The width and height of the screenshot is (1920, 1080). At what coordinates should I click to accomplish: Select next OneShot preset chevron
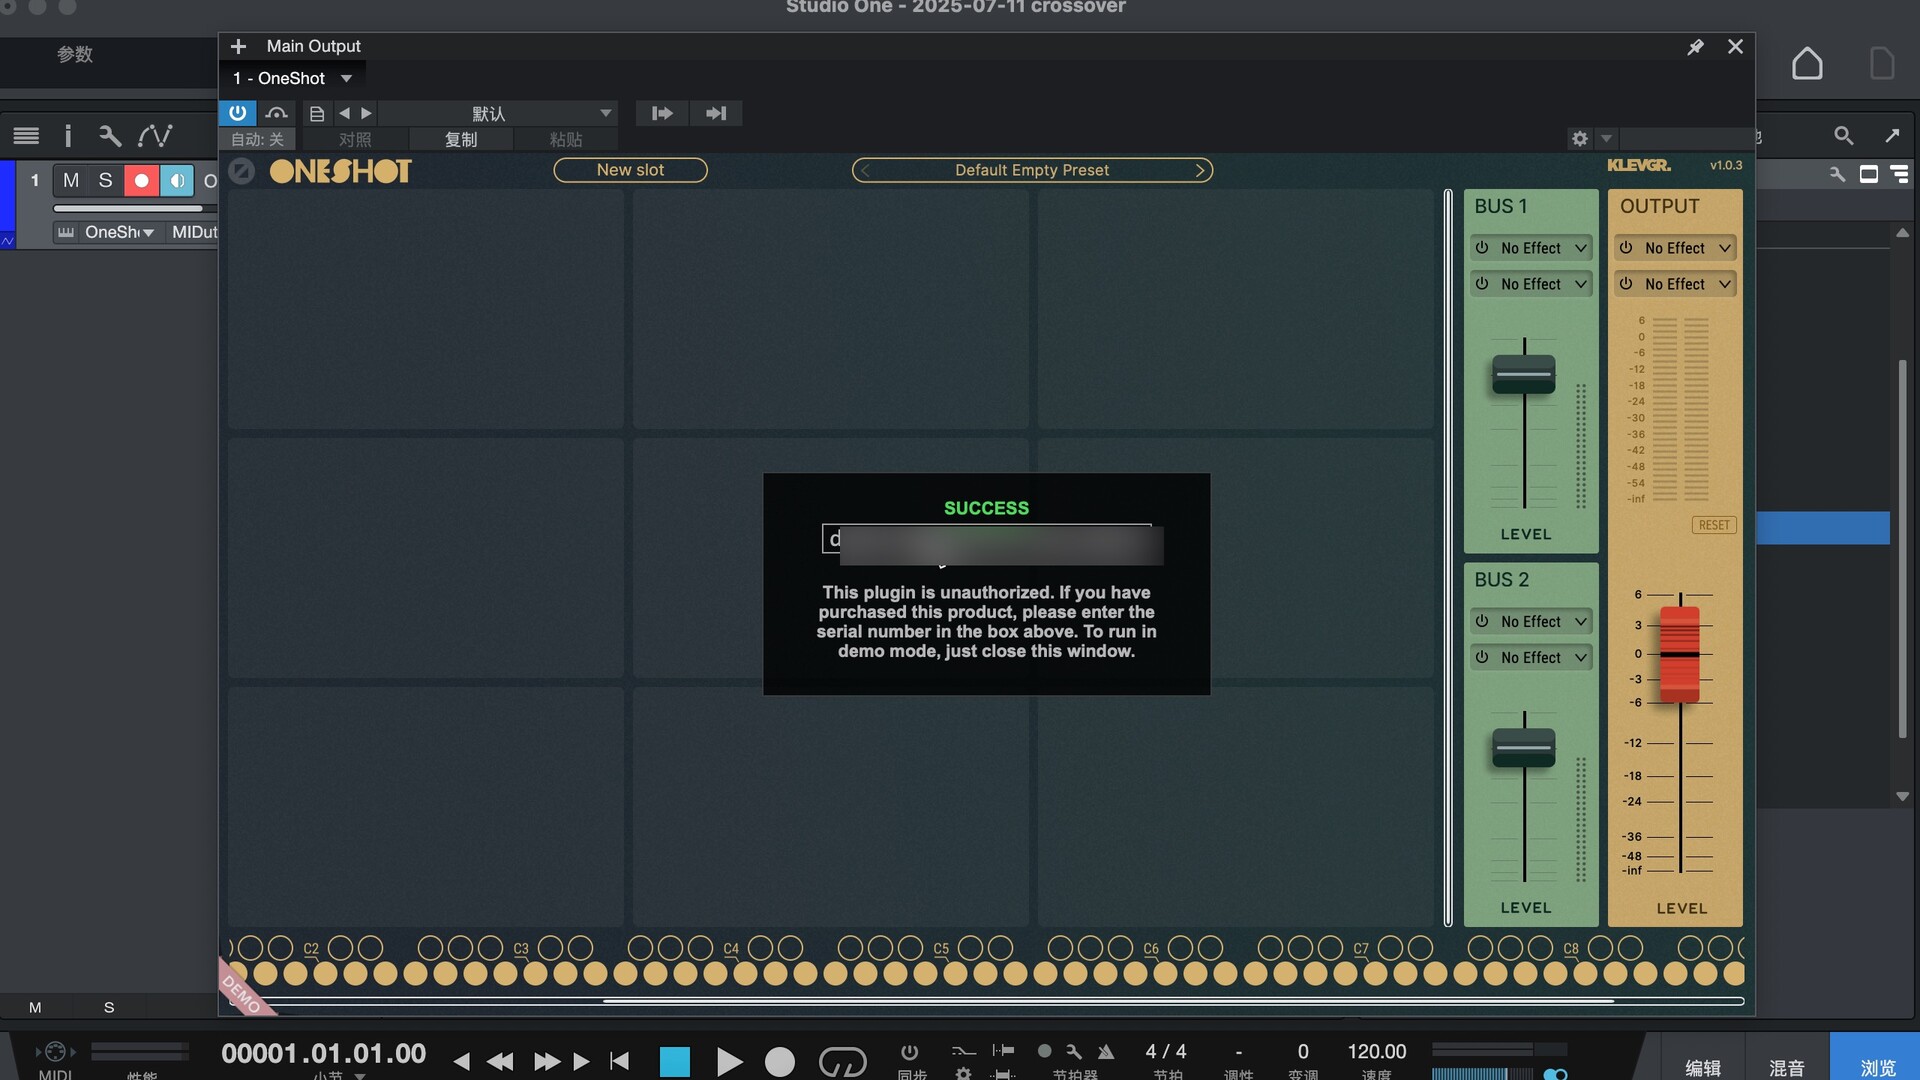point(1199,170)
